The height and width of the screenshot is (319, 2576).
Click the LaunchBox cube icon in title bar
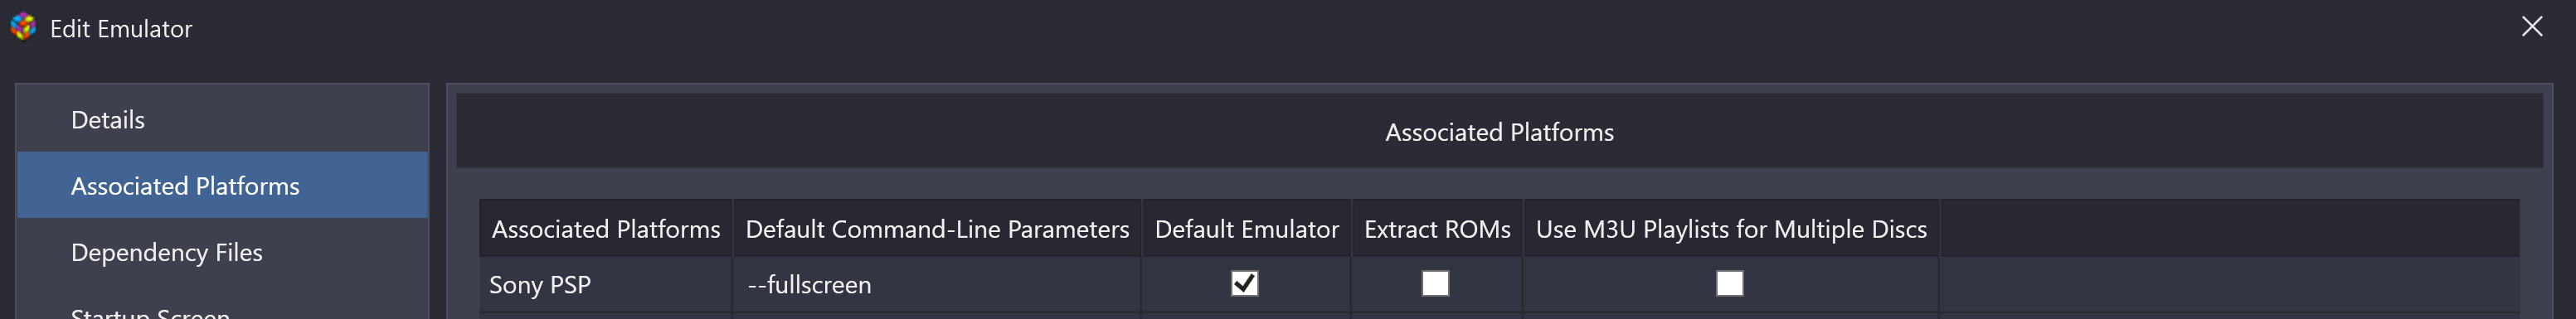23,27
